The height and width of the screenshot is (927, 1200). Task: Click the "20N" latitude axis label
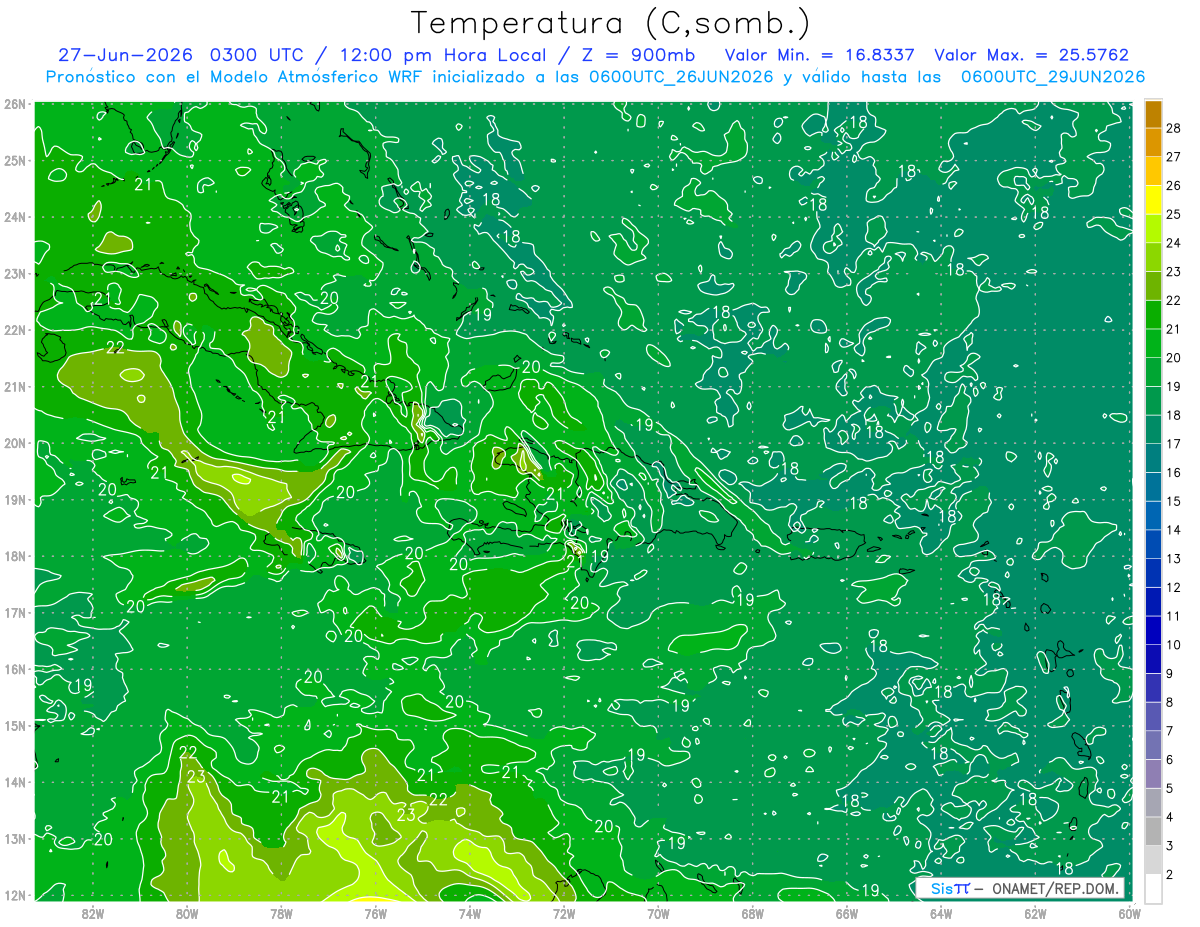[14, 443]
